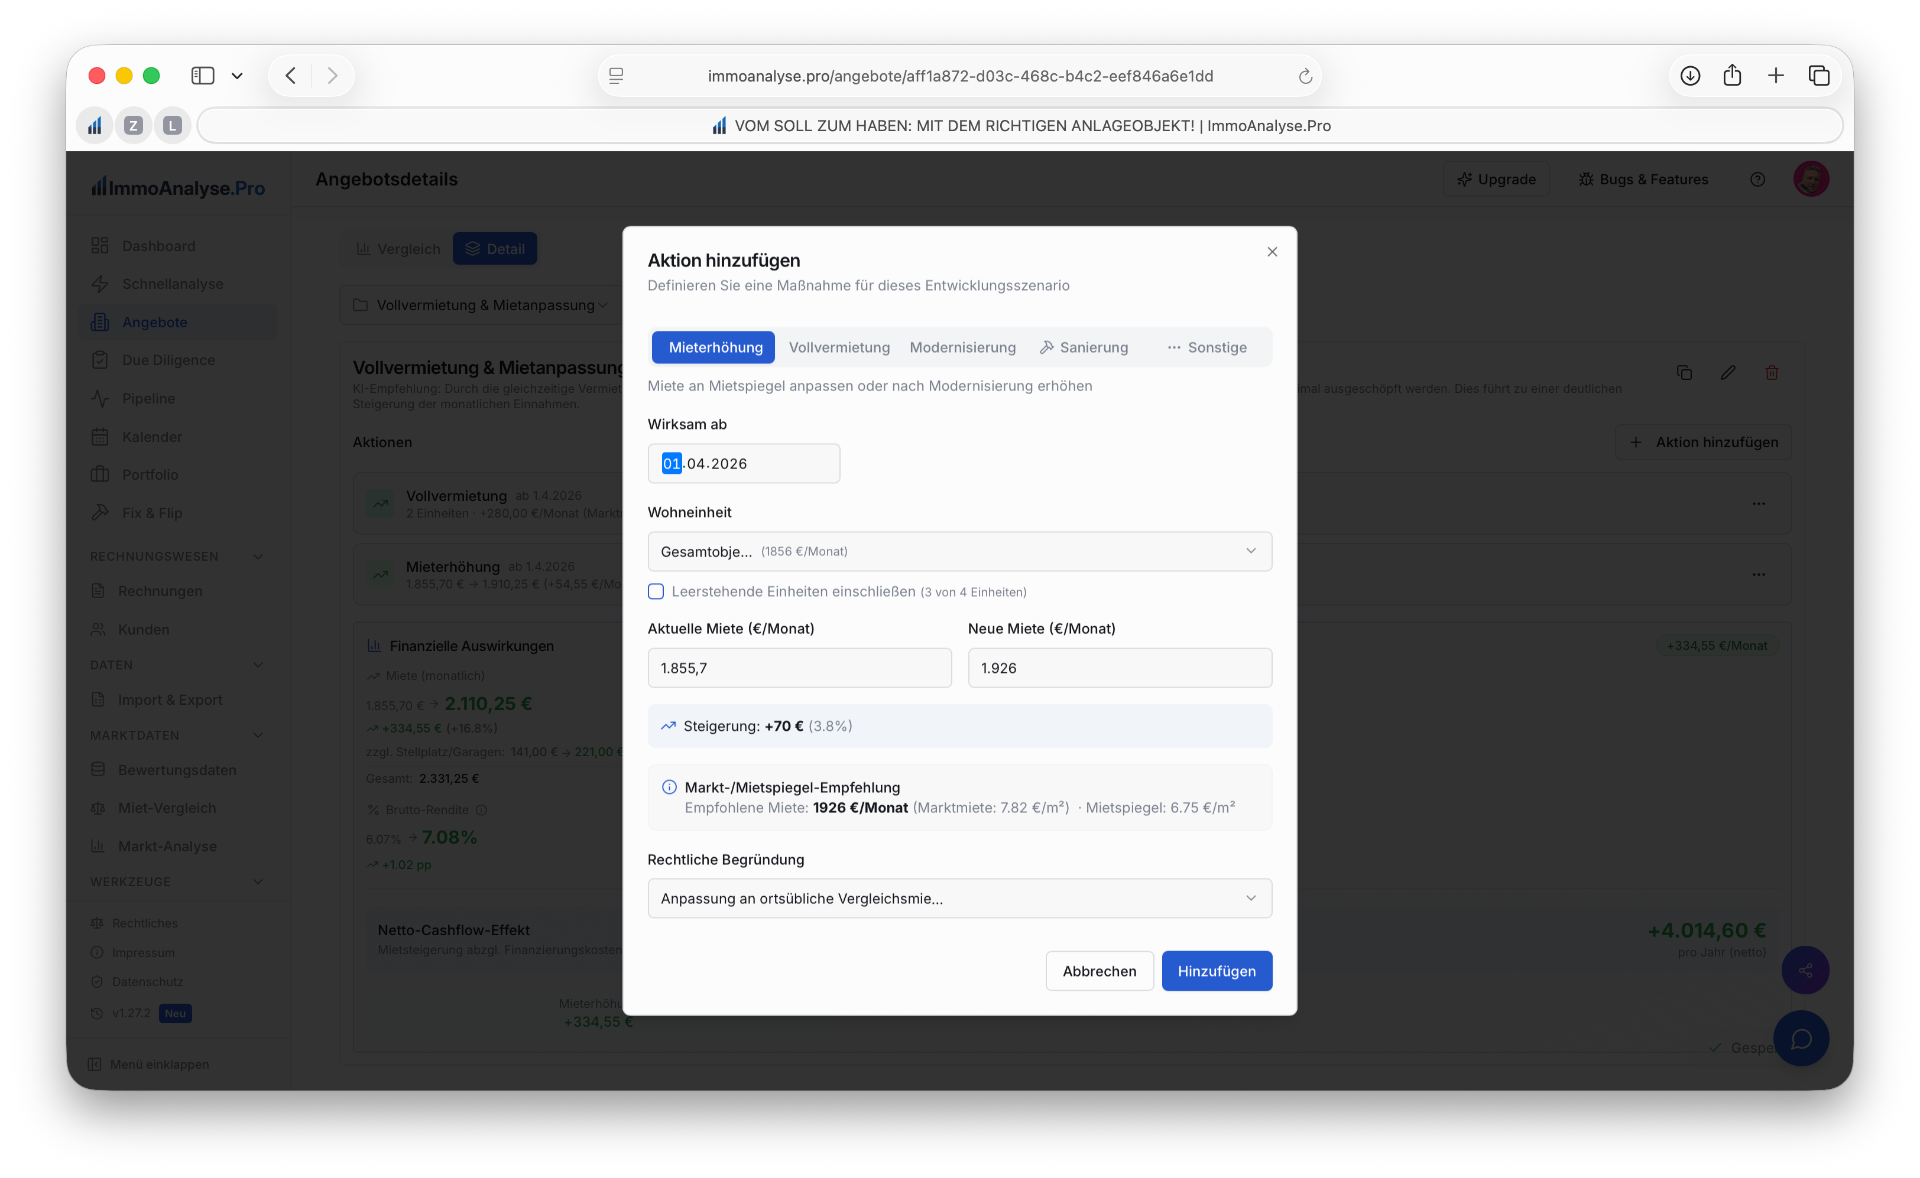Select the Sonstige tab
This screenshot has height=1178, width=1920.
(x=1207, y=347)
